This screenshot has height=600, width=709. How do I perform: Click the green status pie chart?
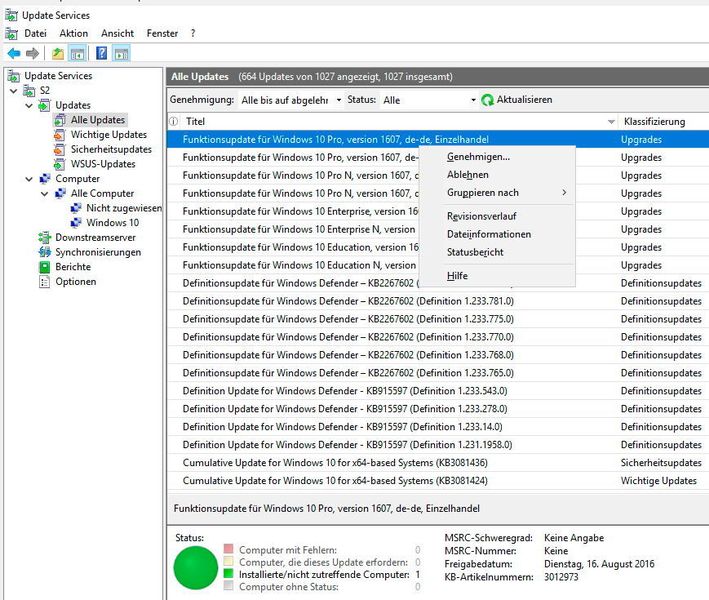196,567
